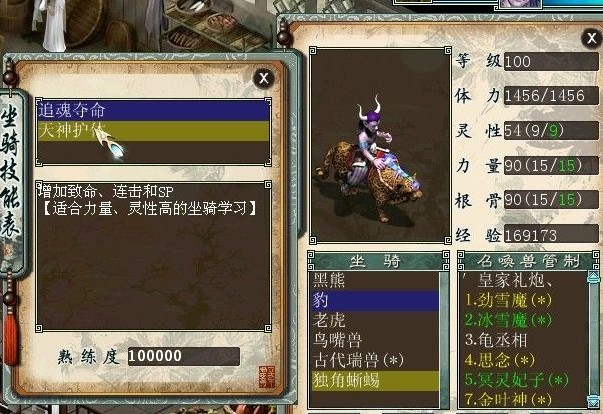
Task: Select the 天神护体 skill
Action: [x=153, y=131]
